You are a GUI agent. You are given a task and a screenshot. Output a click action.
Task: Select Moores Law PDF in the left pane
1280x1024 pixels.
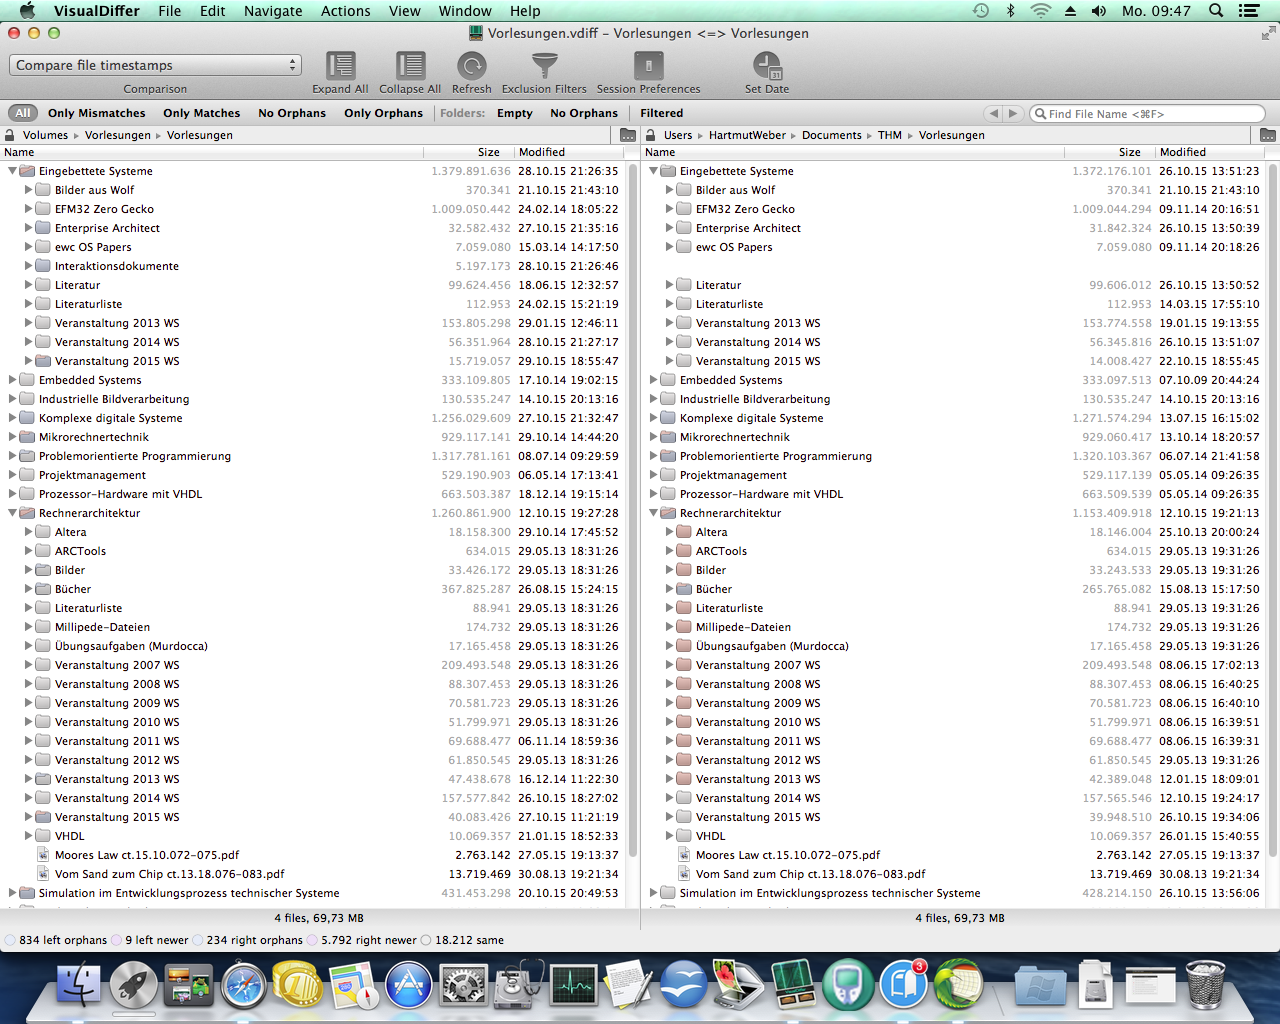[x=147, y=855]
